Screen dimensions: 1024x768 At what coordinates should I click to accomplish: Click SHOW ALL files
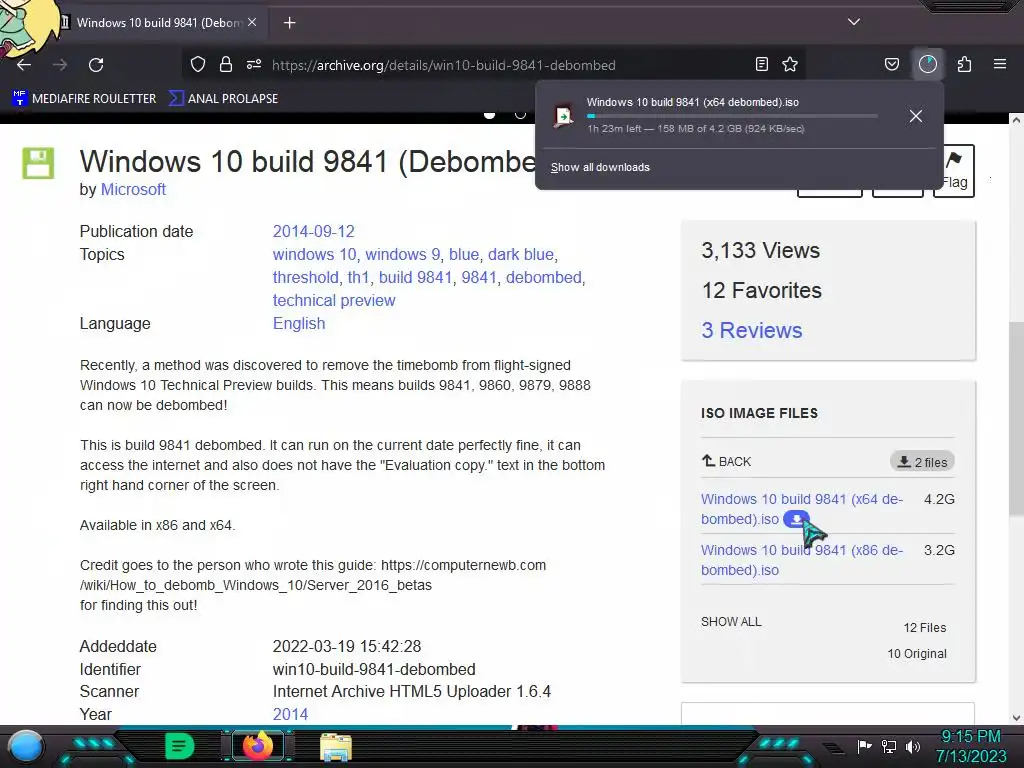point(731,622)
